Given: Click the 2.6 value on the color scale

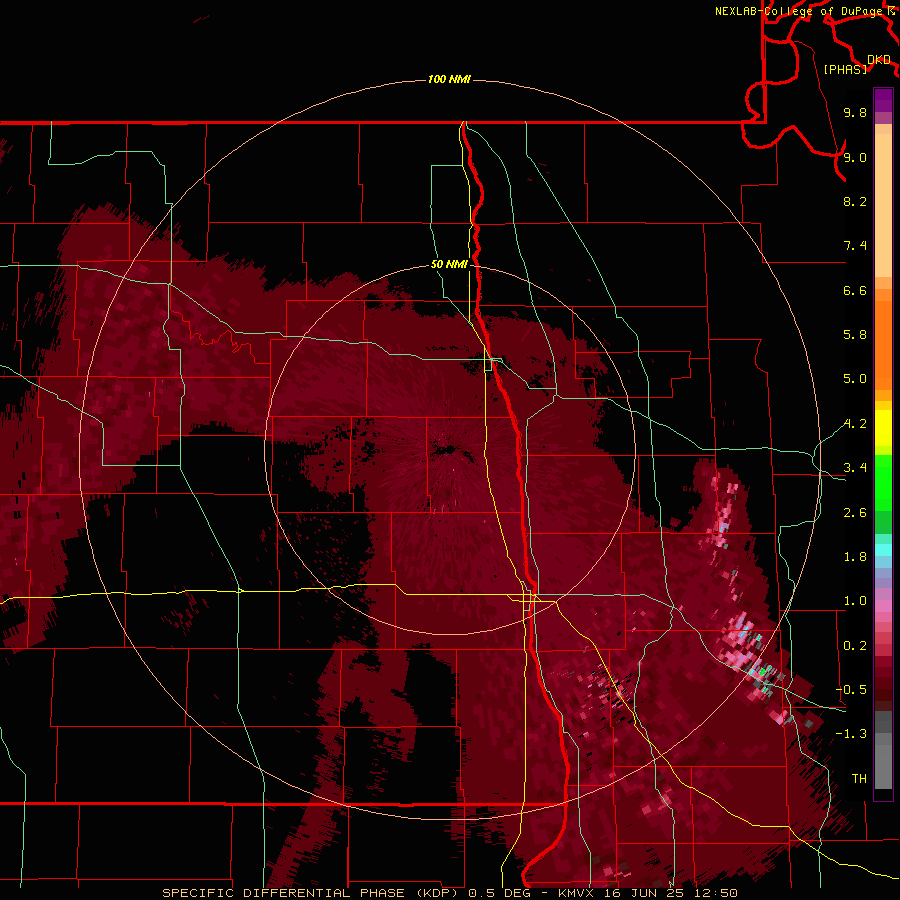Looking at the screenshot, I should (855, 513).
